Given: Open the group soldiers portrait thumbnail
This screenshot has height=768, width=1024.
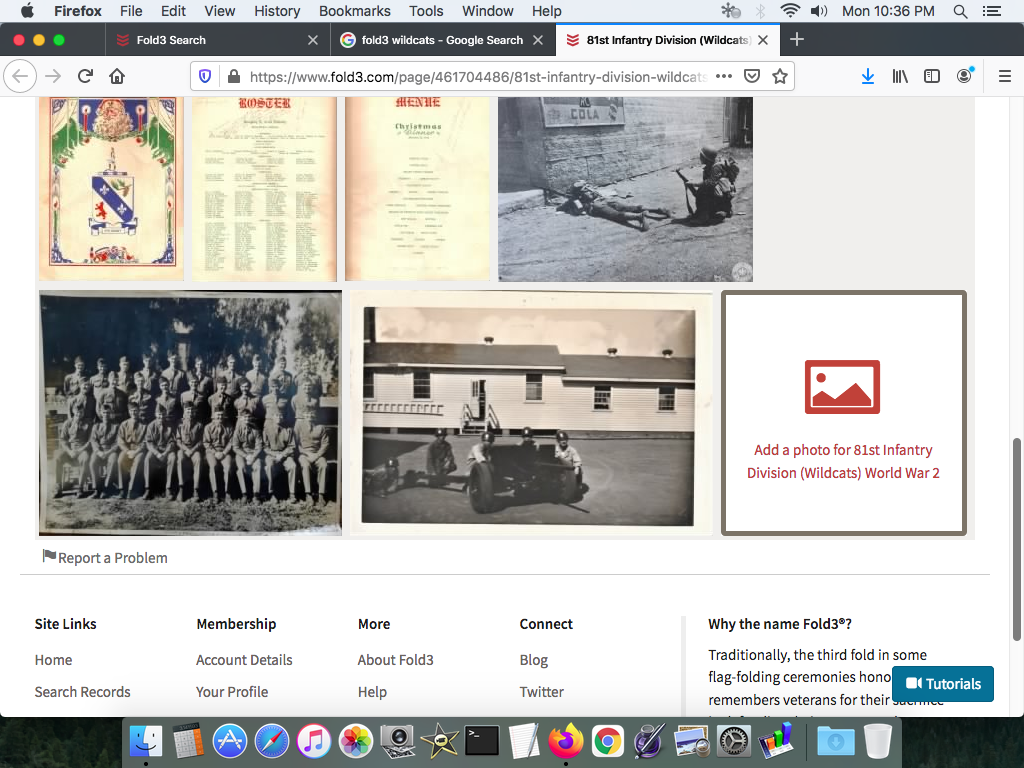Looking at the screenshot, I should coord(190,413).
